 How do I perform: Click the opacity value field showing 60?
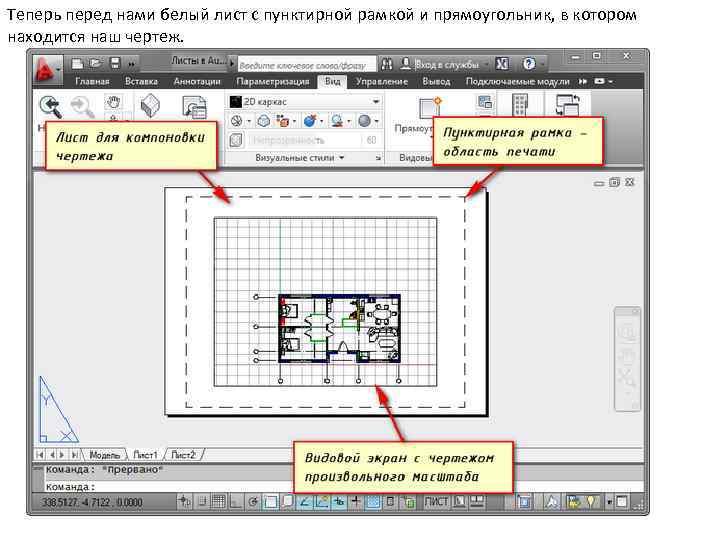(x=371, y=140)
